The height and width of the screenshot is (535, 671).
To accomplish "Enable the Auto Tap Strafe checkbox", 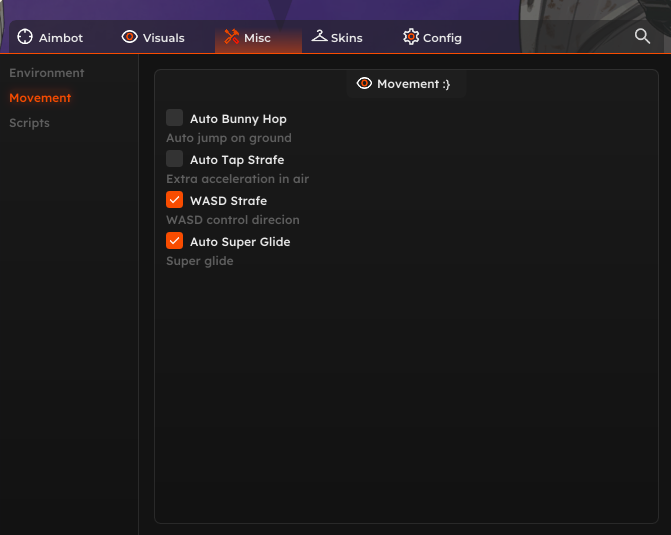I will point(175,159).
